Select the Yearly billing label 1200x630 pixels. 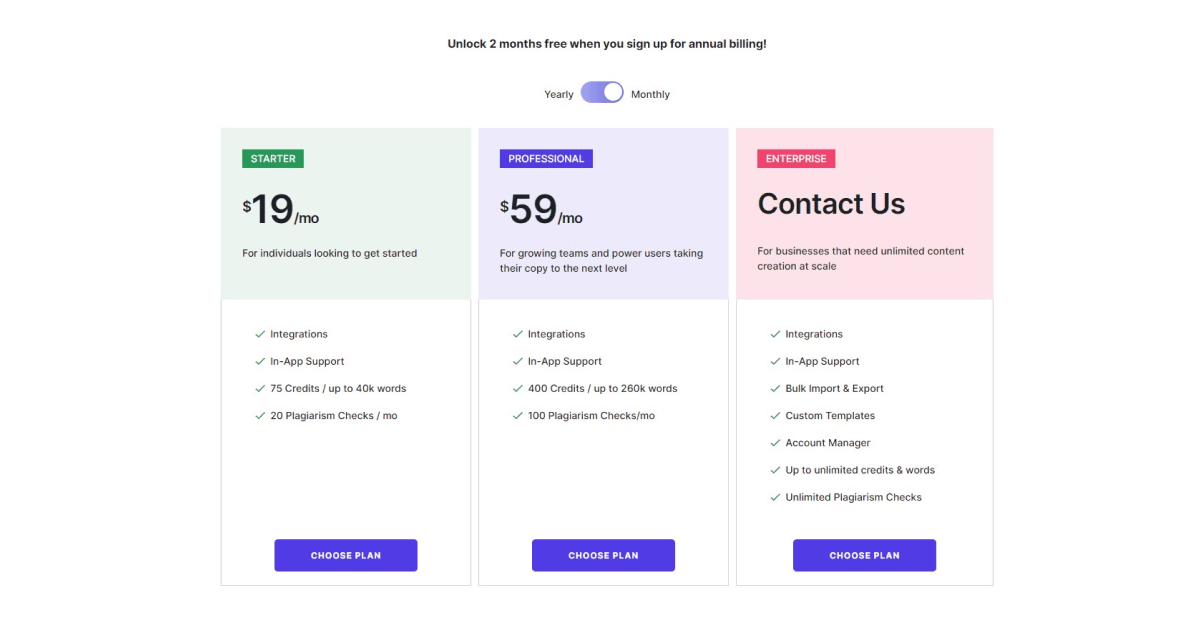tap(559, 95)
